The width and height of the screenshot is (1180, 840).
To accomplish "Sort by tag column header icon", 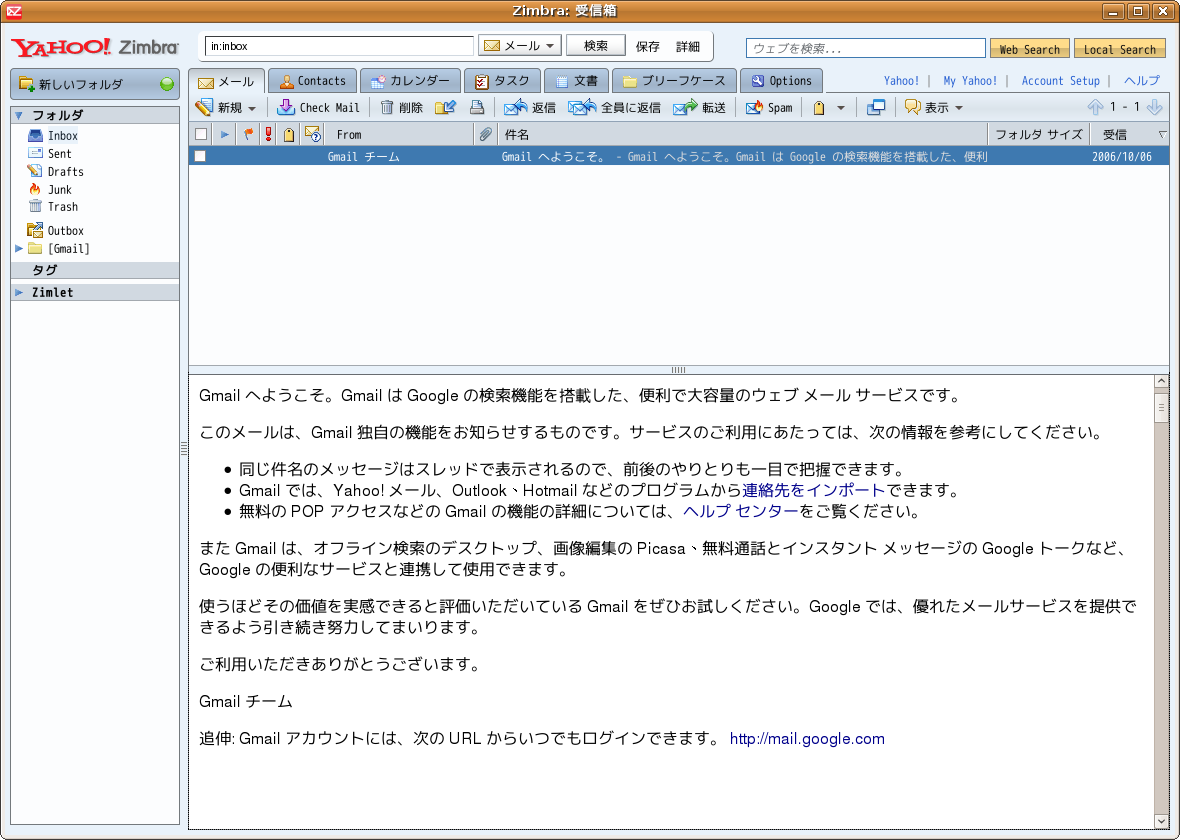I will coord(289,135).
